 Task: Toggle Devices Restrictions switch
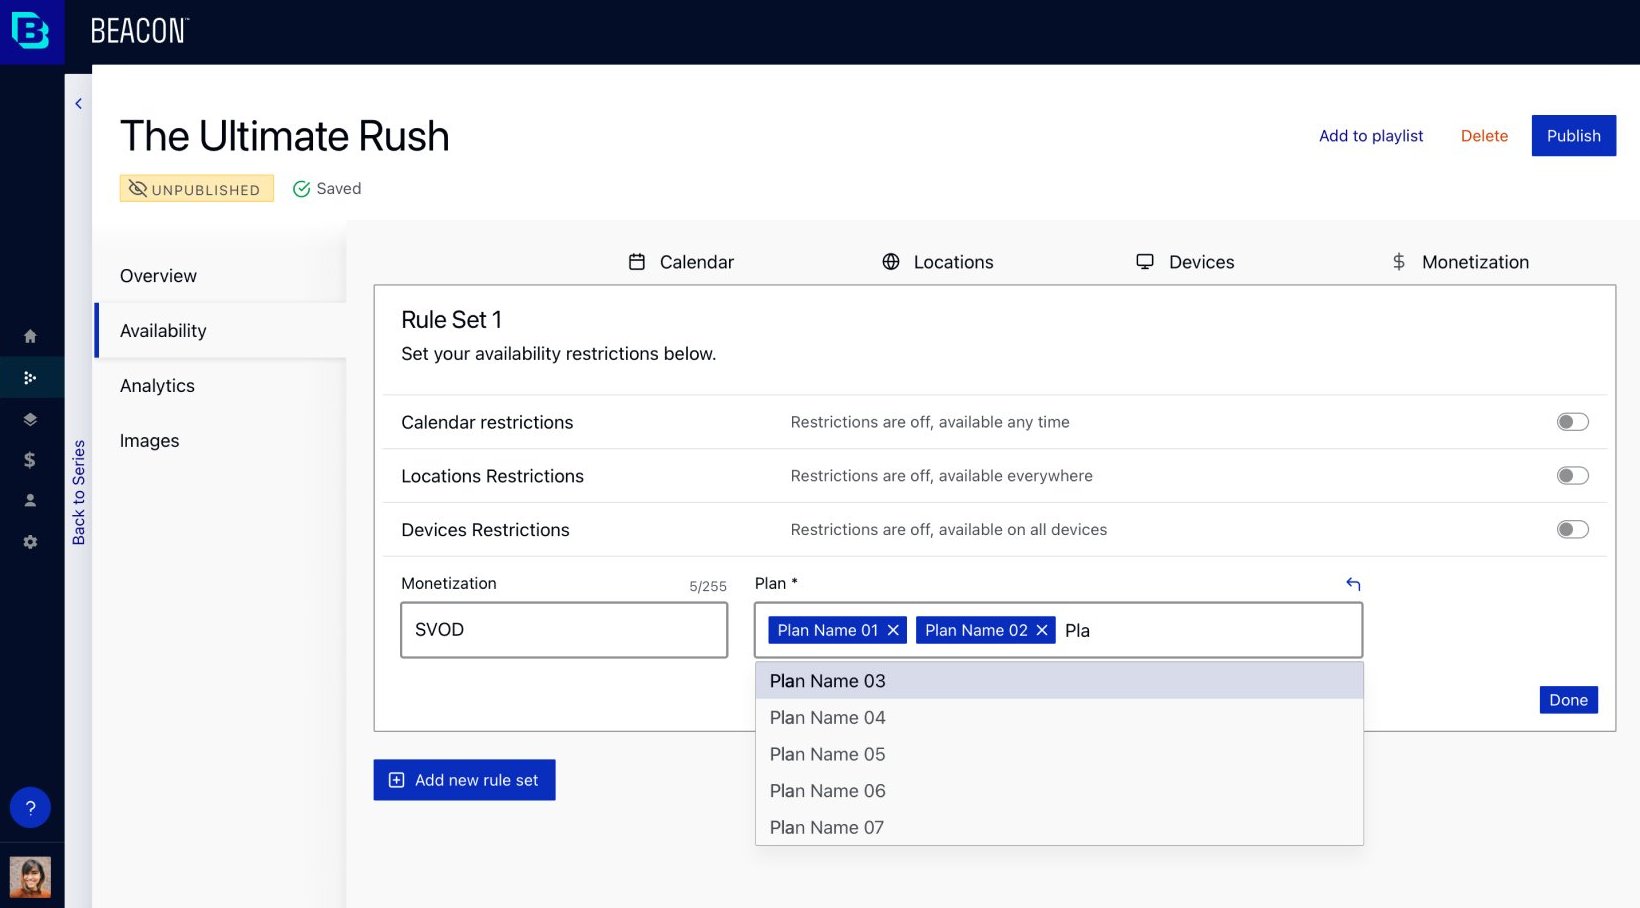pos(1572,530)
